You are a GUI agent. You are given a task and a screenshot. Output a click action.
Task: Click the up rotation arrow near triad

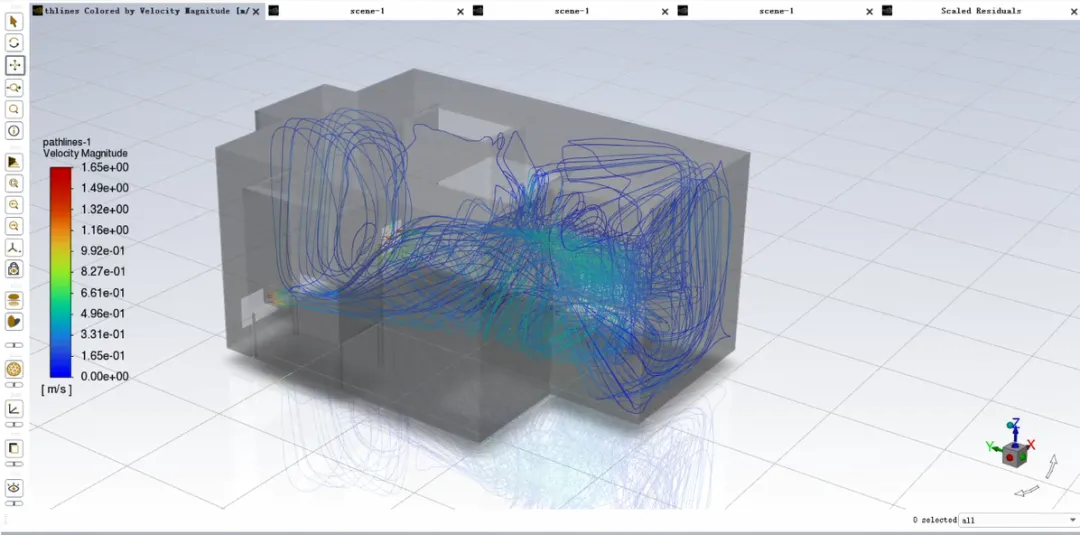point(1052,464)
